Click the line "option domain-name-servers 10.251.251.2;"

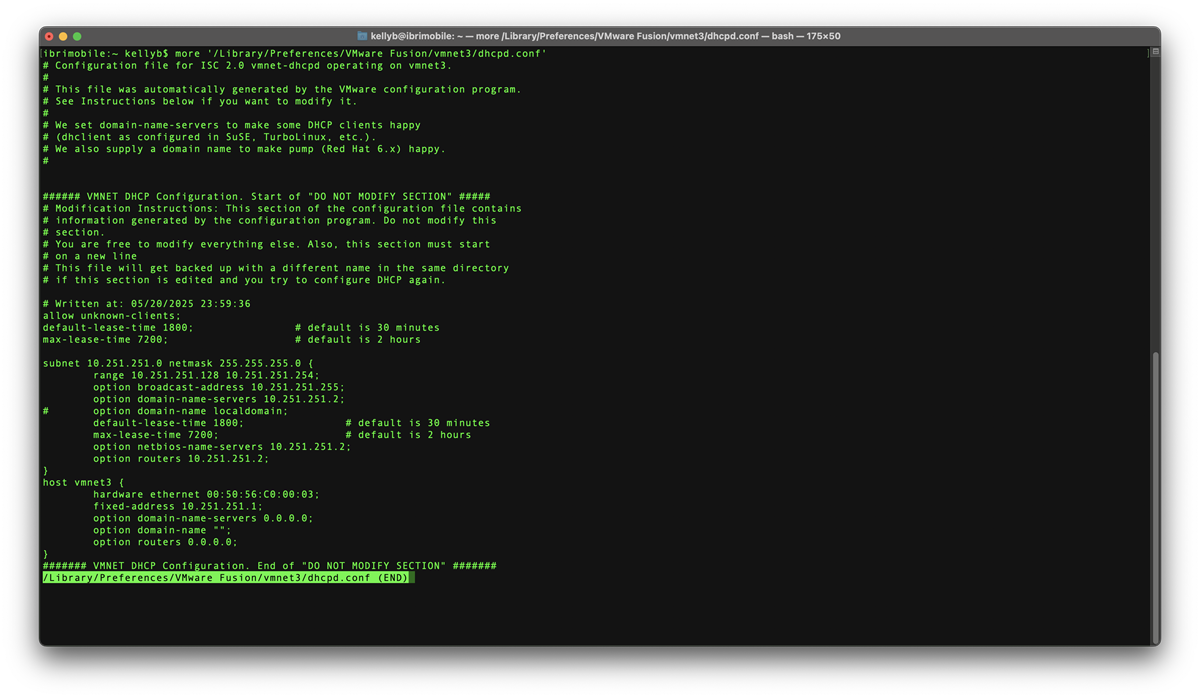(x=219, y=400)
